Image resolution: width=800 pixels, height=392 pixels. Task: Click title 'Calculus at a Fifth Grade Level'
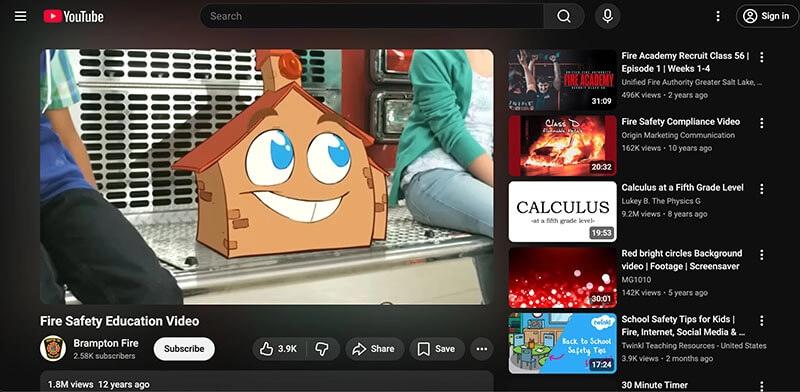click(x=682, y=187)
